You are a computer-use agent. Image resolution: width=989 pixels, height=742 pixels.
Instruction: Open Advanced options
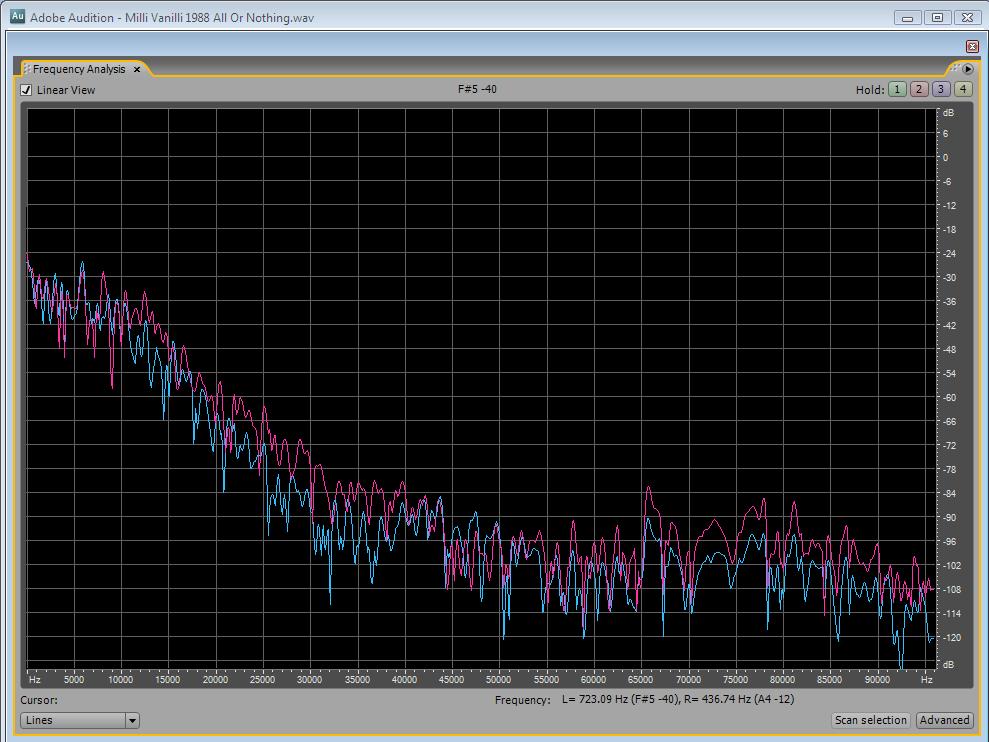(944, 720)
